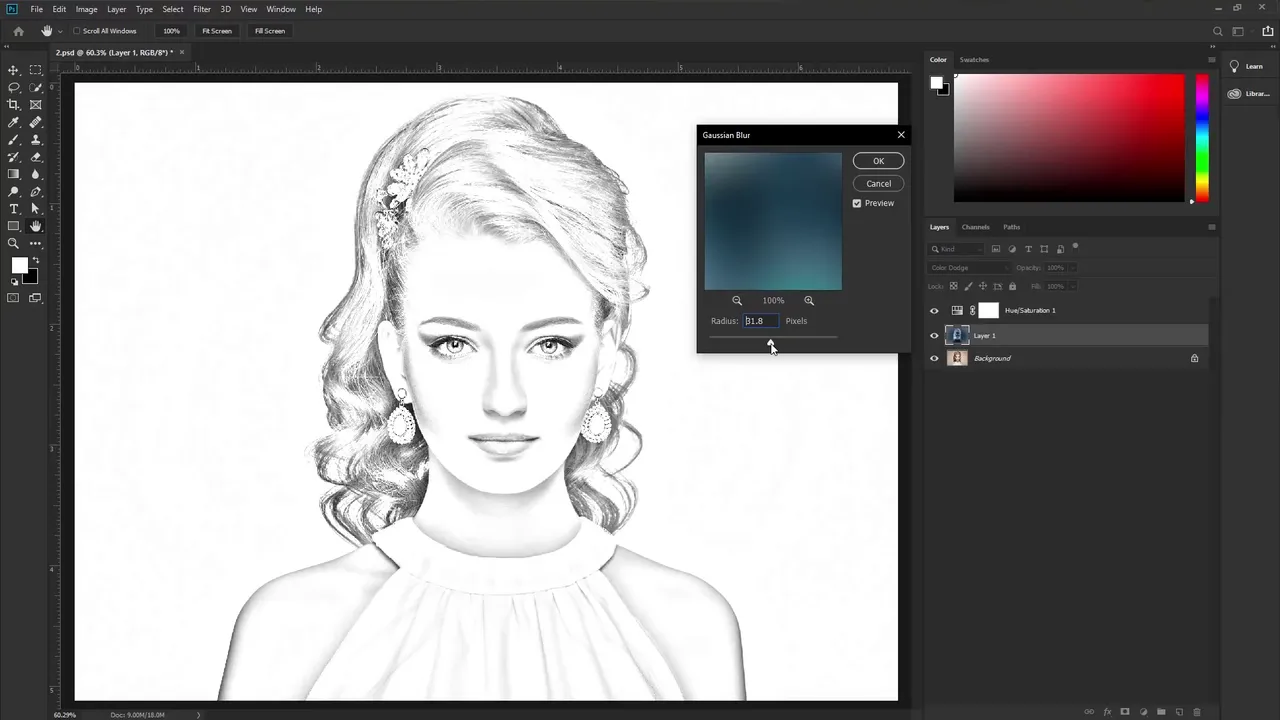Viewport: 1280px width, 720px height.
Task: Confirm Gaussian Blur with OK
Action: [x=878, y=161]
